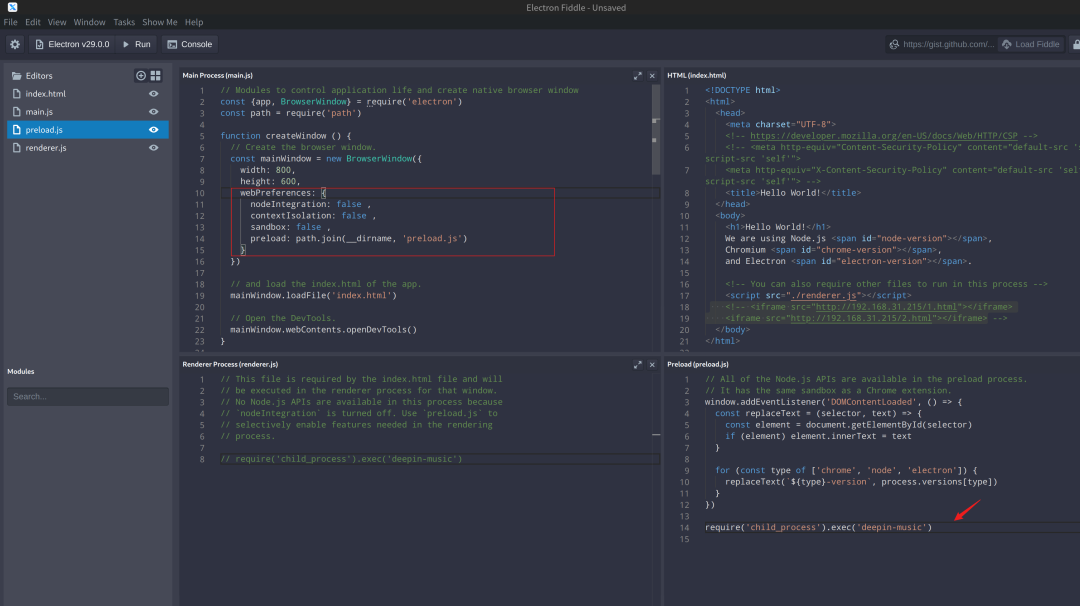Open the settings gear in the toolbar
1080x606 pixels.
click(15, 44)
